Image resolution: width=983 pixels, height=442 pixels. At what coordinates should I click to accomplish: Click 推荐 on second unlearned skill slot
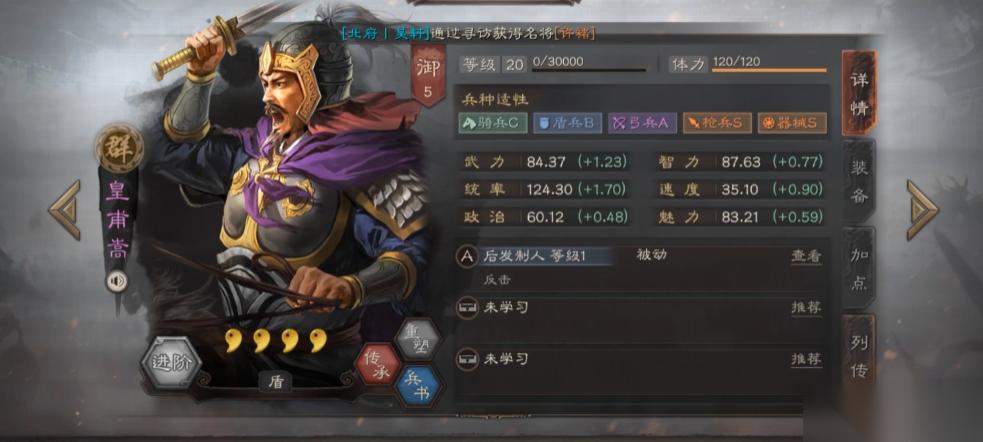(806, 359)
